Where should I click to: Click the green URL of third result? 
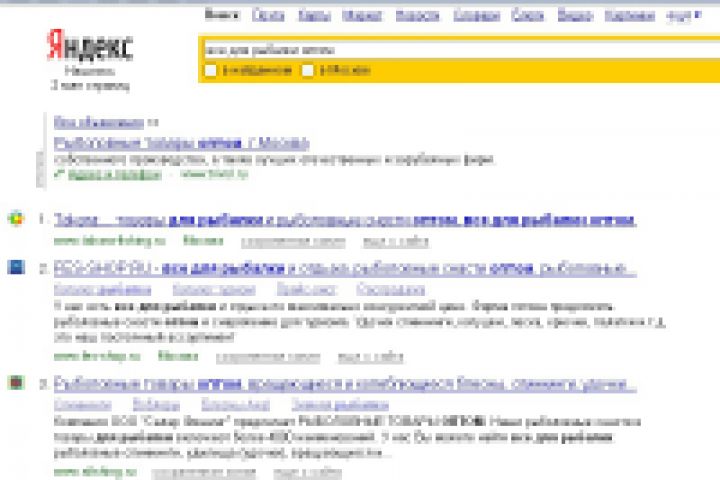click(x=96, y=472)
